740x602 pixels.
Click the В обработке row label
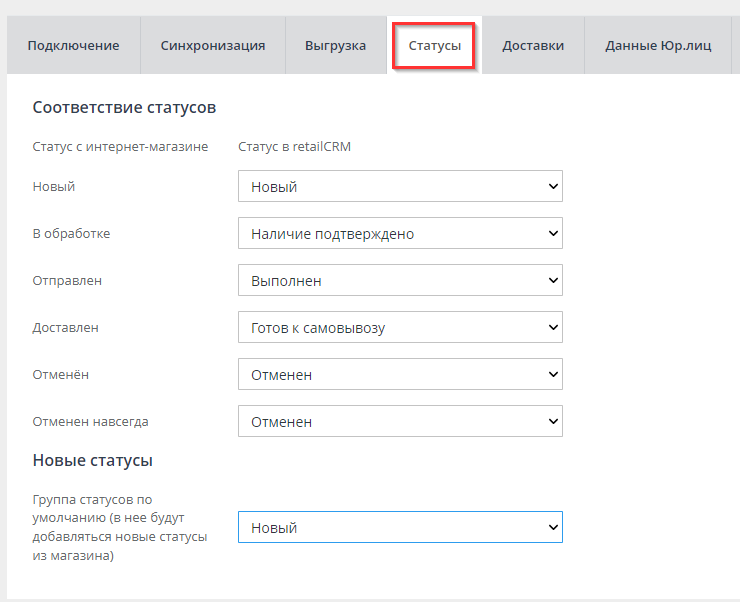tap(71, 233)
